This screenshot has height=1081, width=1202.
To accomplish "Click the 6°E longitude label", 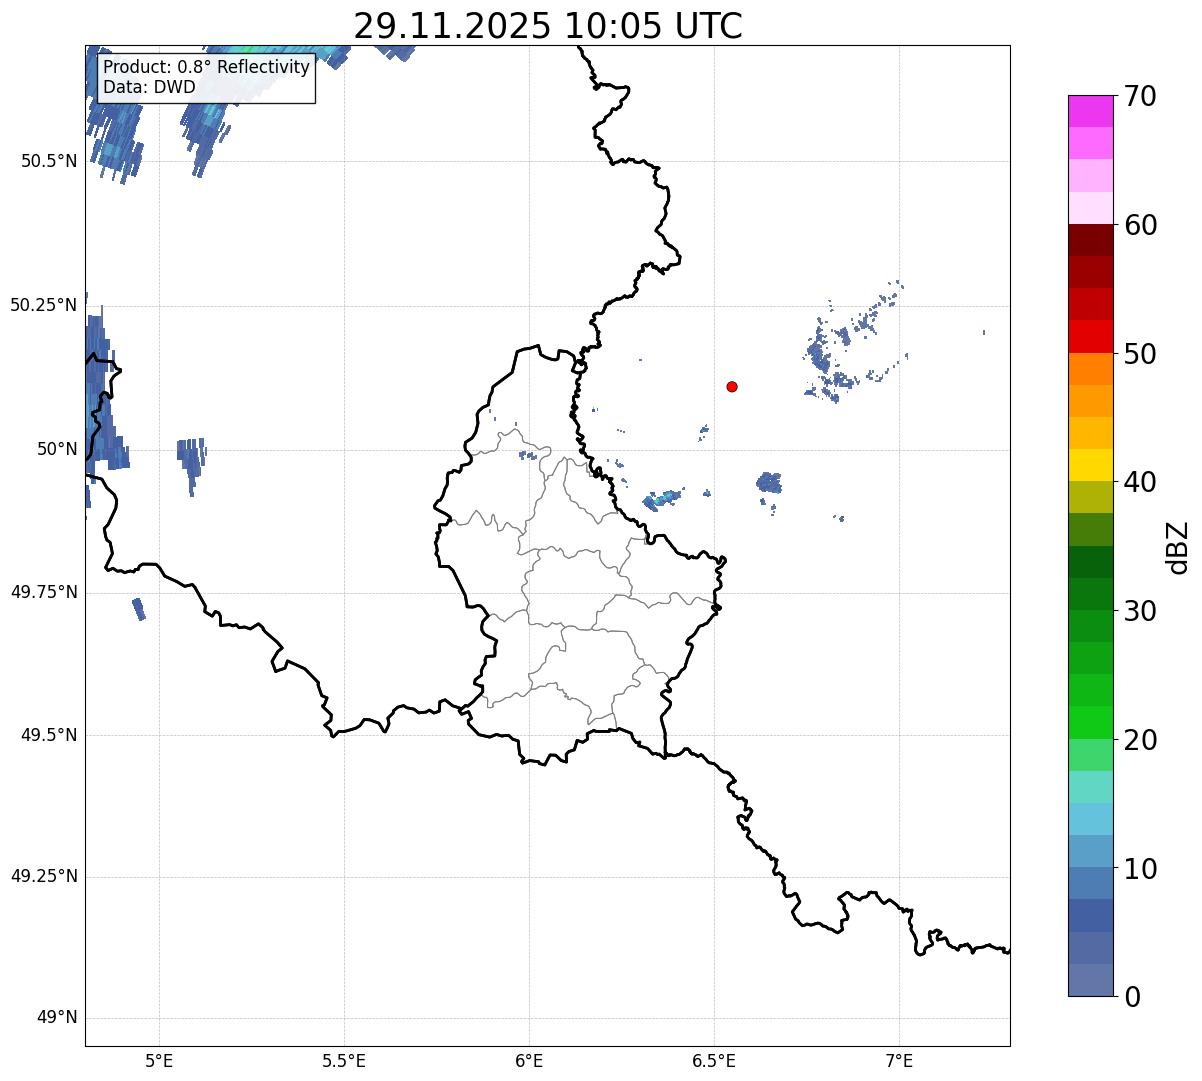I will coord(529,1060).
